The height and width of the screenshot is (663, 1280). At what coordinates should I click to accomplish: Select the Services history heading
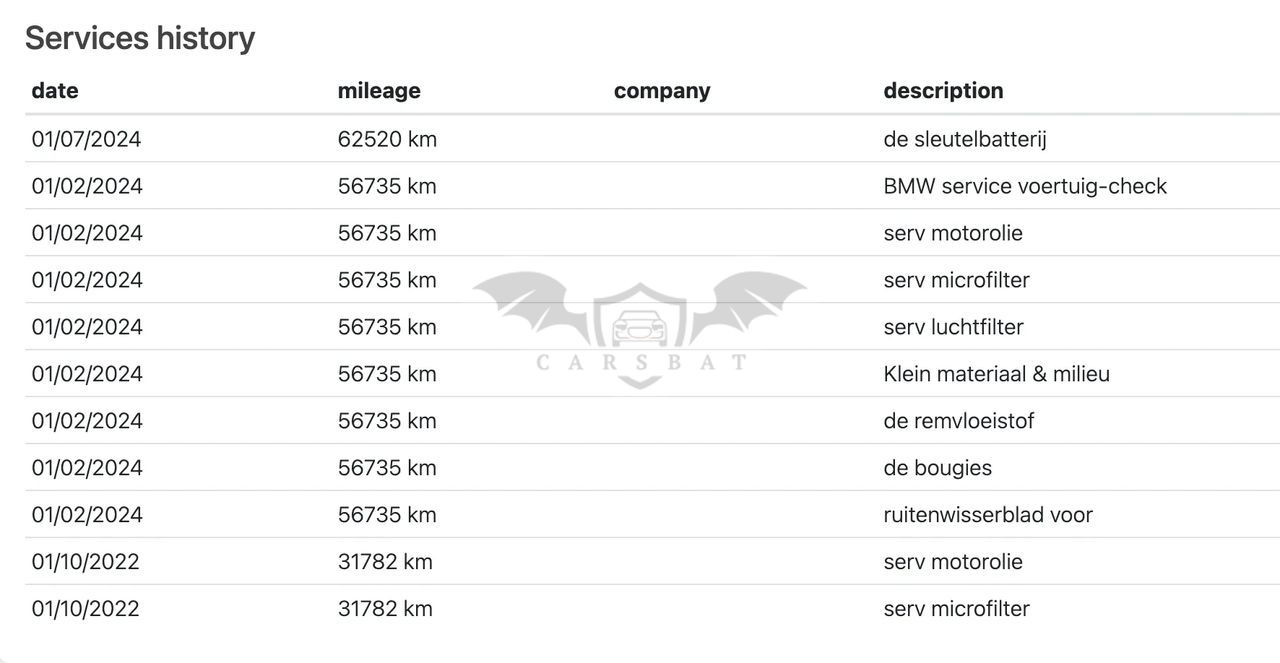140,38
